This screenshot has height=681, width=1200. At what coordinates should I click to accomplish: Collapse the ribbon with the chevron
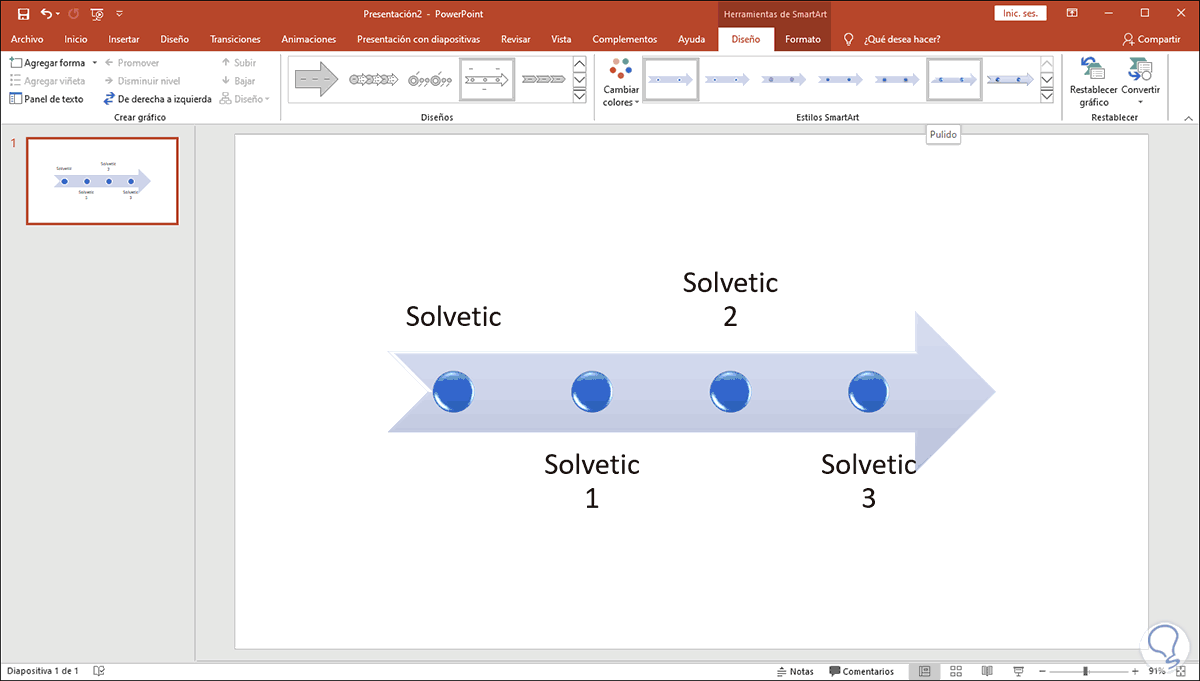coord(1186,116)
